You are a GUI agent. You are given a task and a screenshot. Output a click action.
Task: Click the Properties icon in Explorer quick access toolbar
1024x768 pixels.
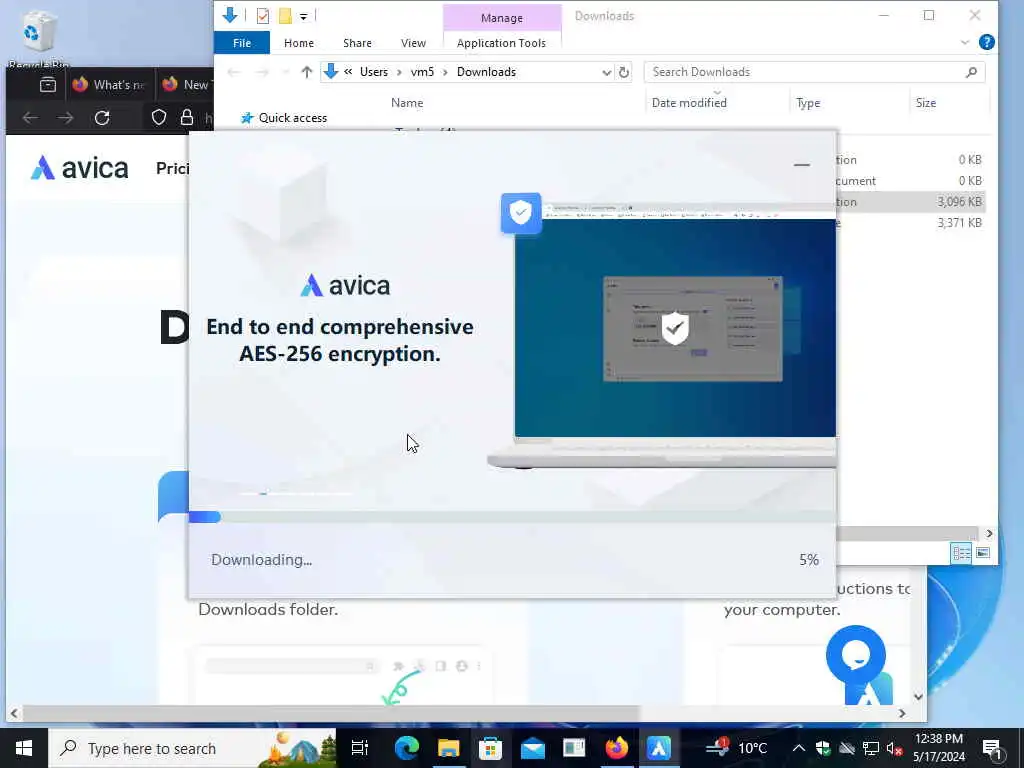coord(263,16)
